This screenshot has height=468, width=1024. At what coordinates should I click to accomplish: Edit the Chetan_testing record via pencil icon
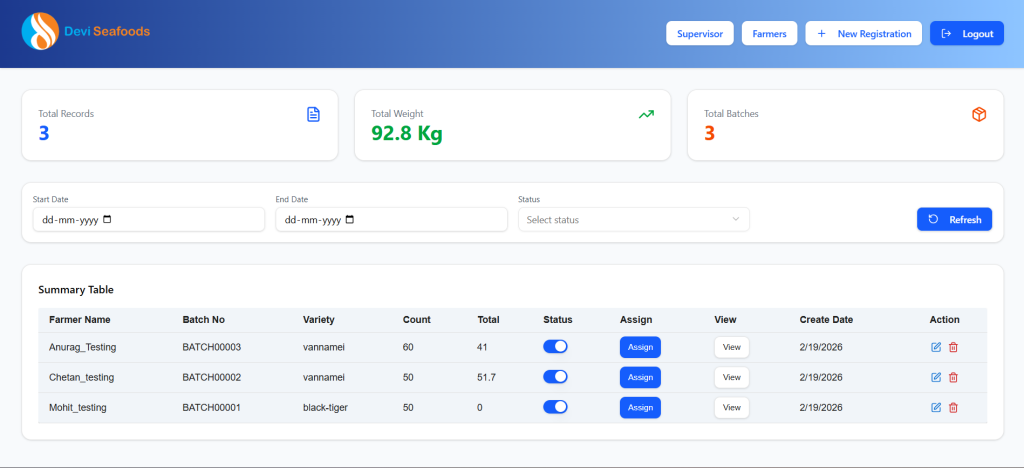(936, 377)
